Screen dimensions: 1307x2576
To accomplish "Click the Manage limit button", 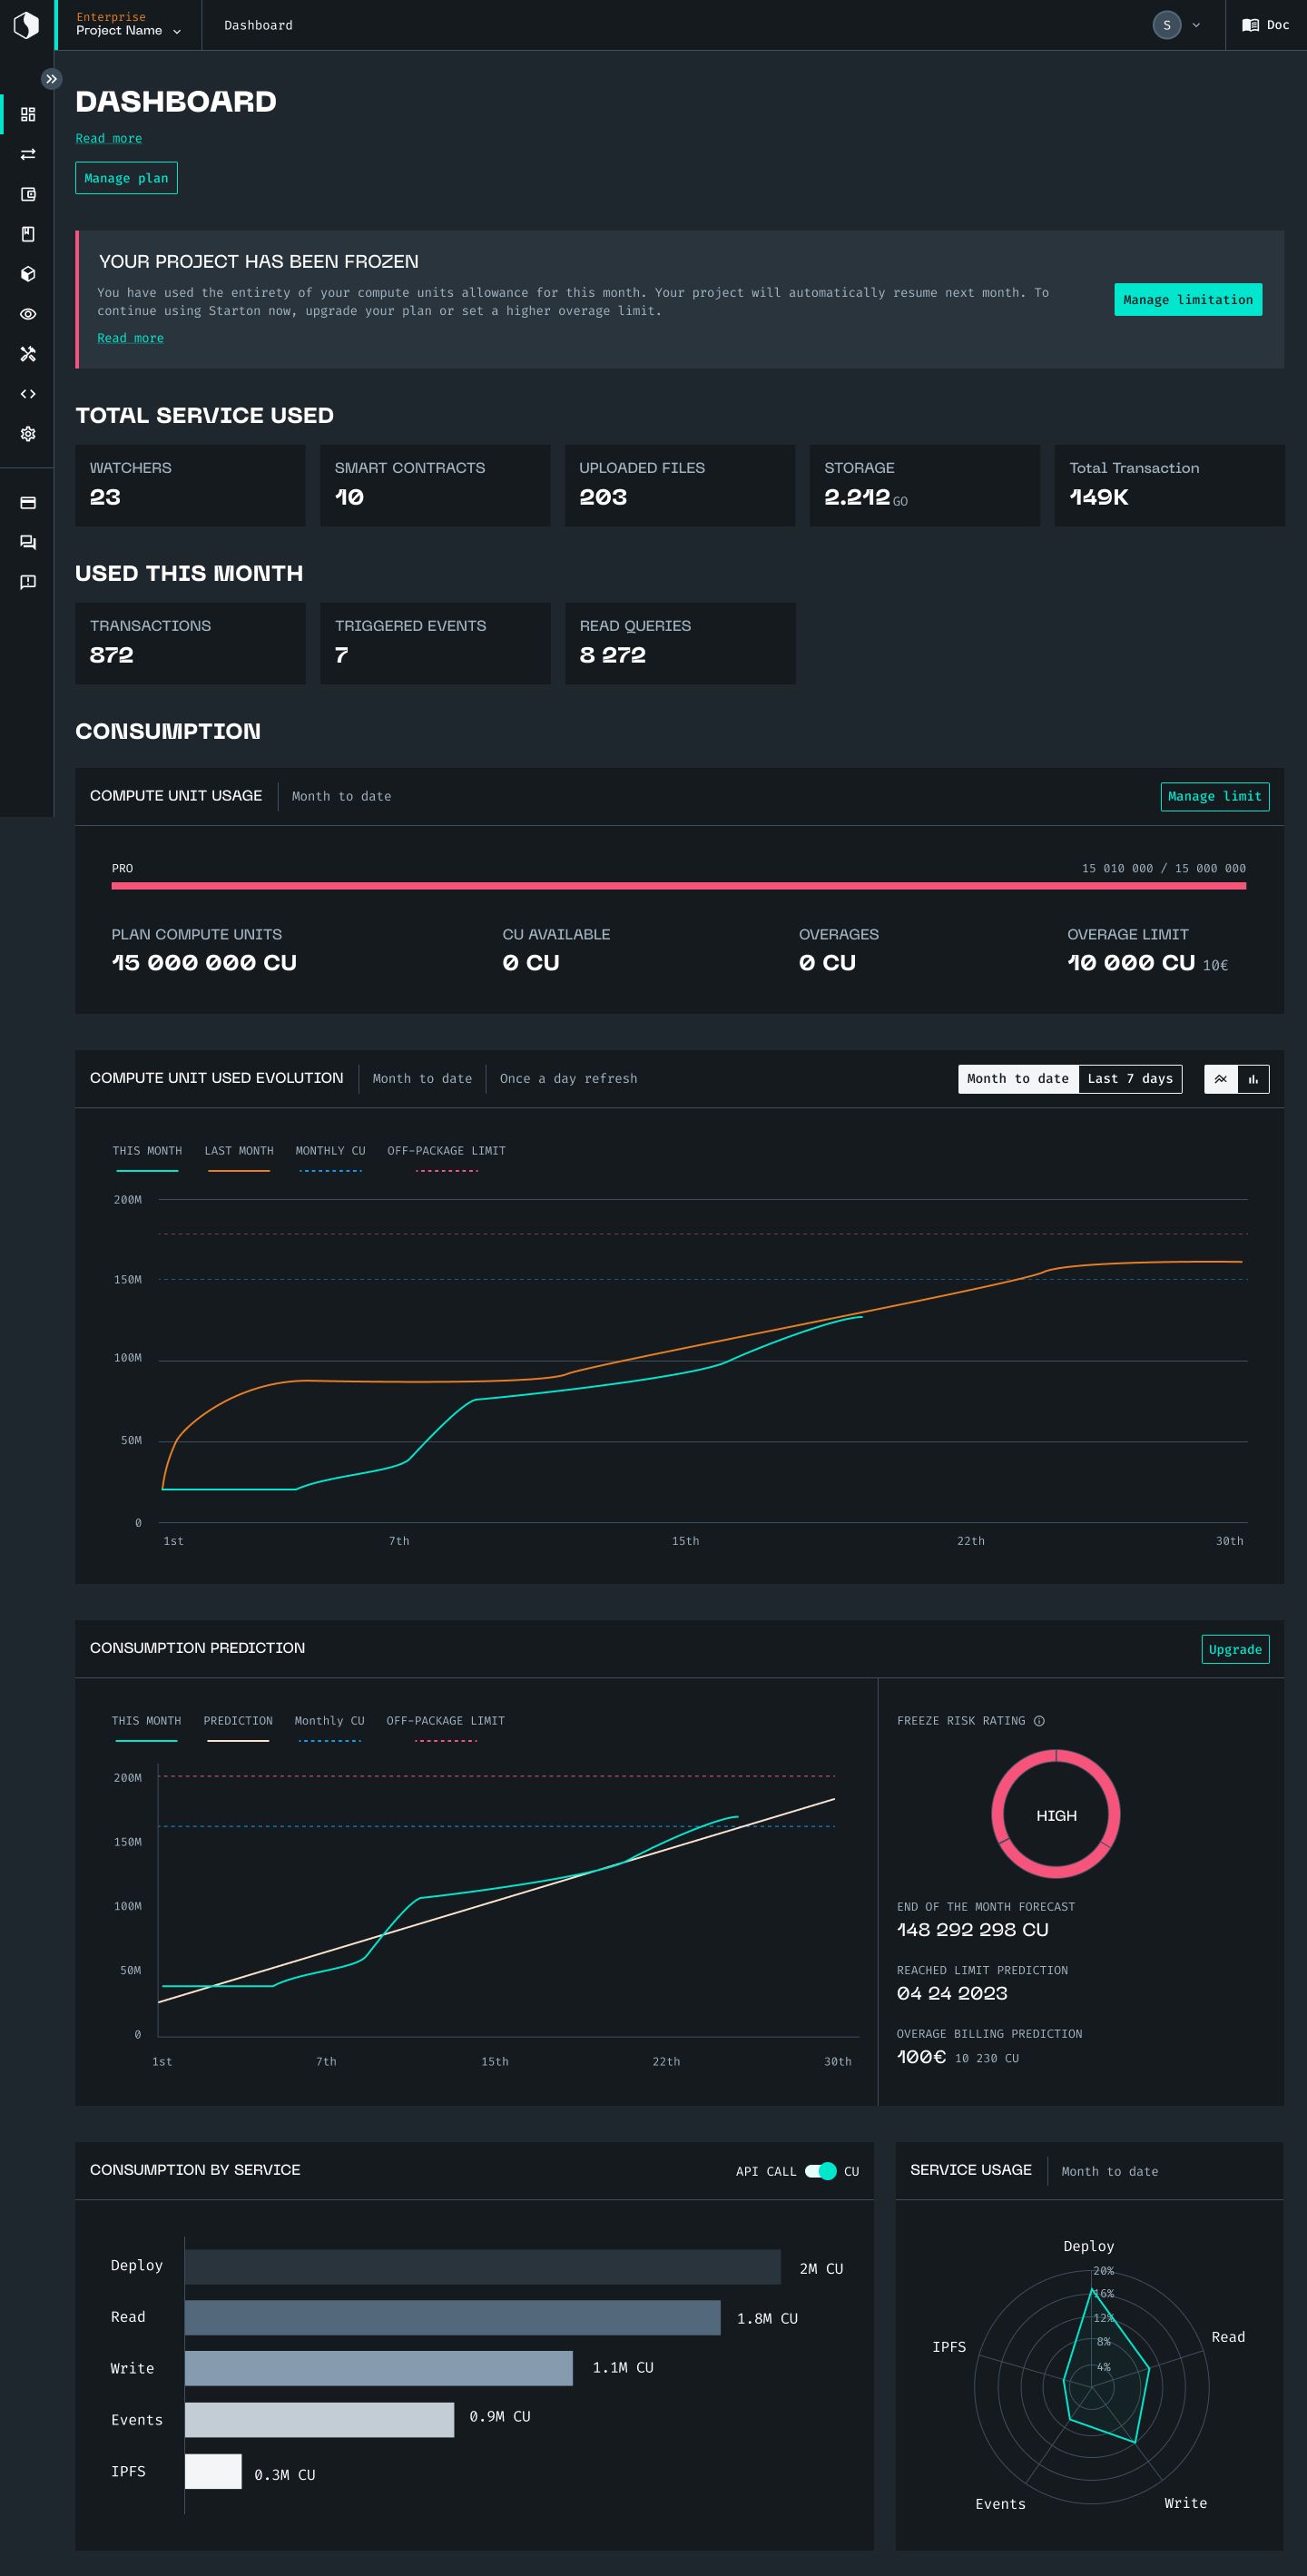I will [1214, 797].
